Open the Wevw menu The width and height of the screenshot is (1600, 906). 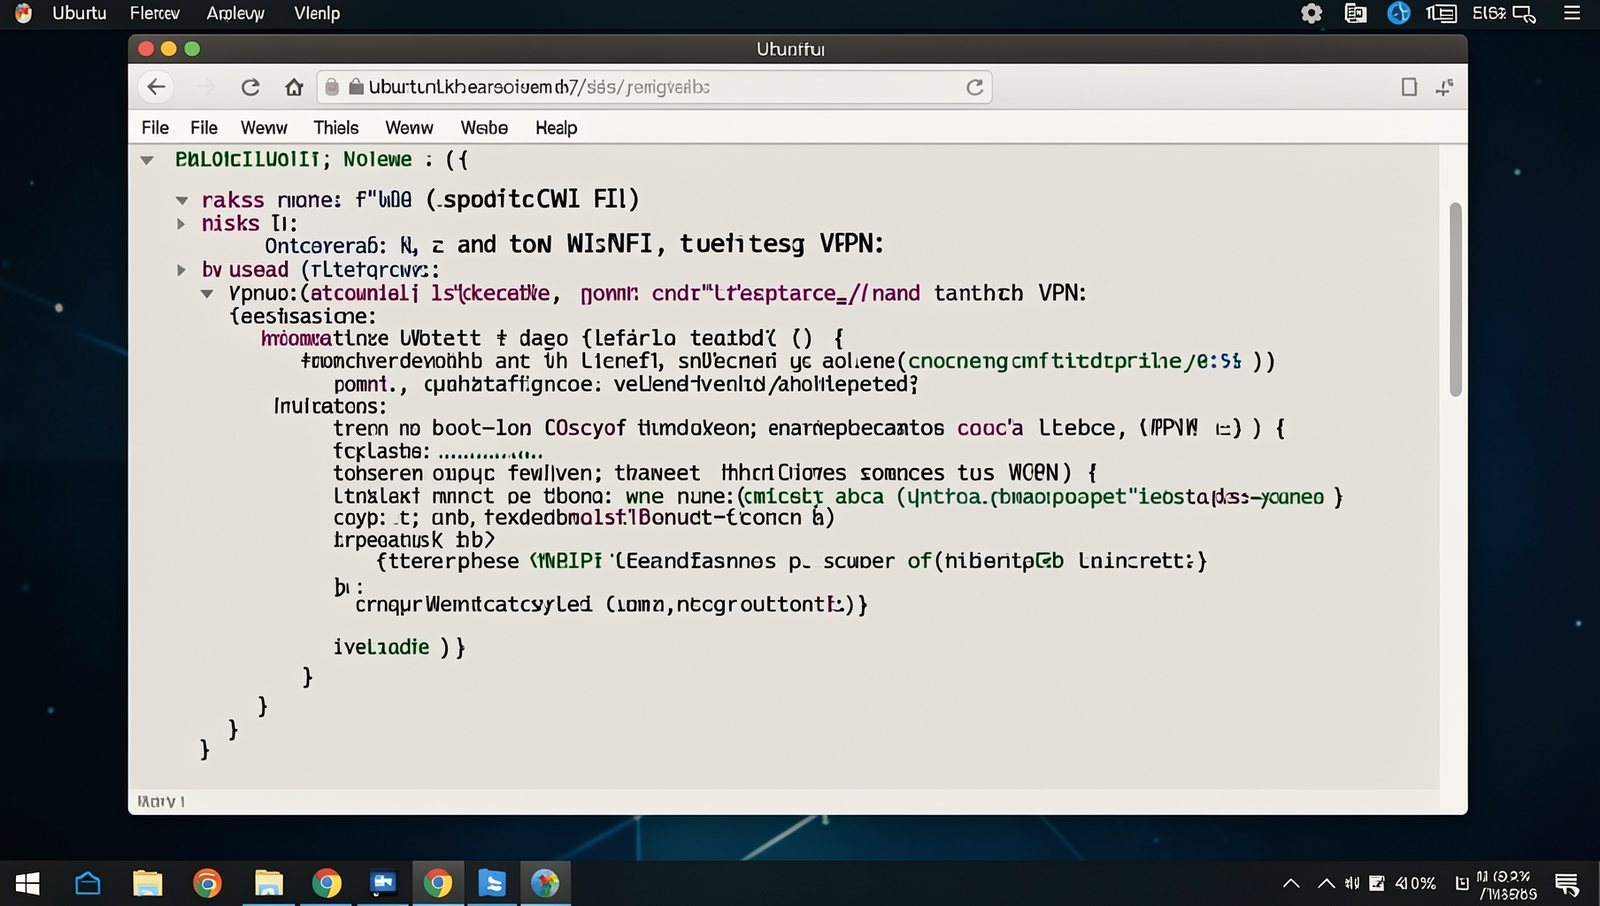coord(264,128)
